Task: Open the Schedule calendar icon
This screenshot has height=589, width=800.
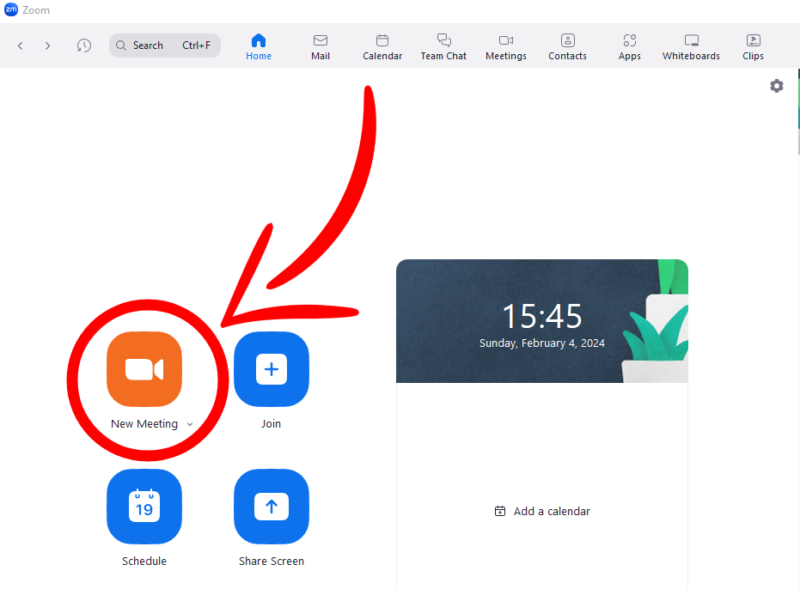Action: click(x=144, y=507)
